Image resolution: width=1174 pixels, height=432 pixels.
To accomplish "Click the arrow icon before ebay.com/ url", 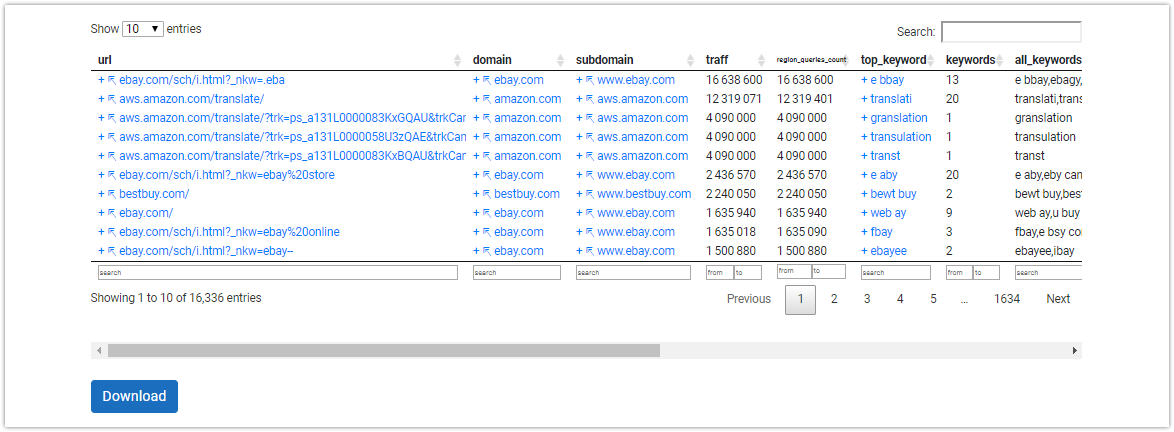I will [x=112, y=213].
